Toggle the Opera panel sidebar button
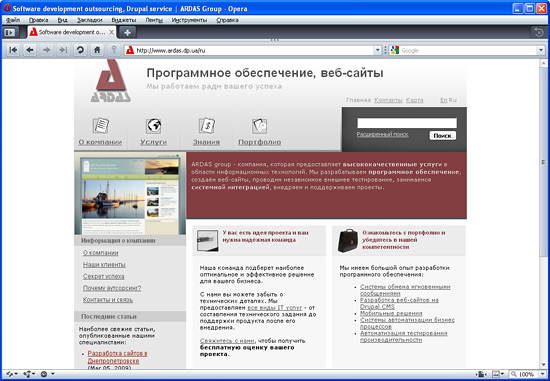Image resolution: width=550 pixels, height=381 pixels. [x=10, y=33]
